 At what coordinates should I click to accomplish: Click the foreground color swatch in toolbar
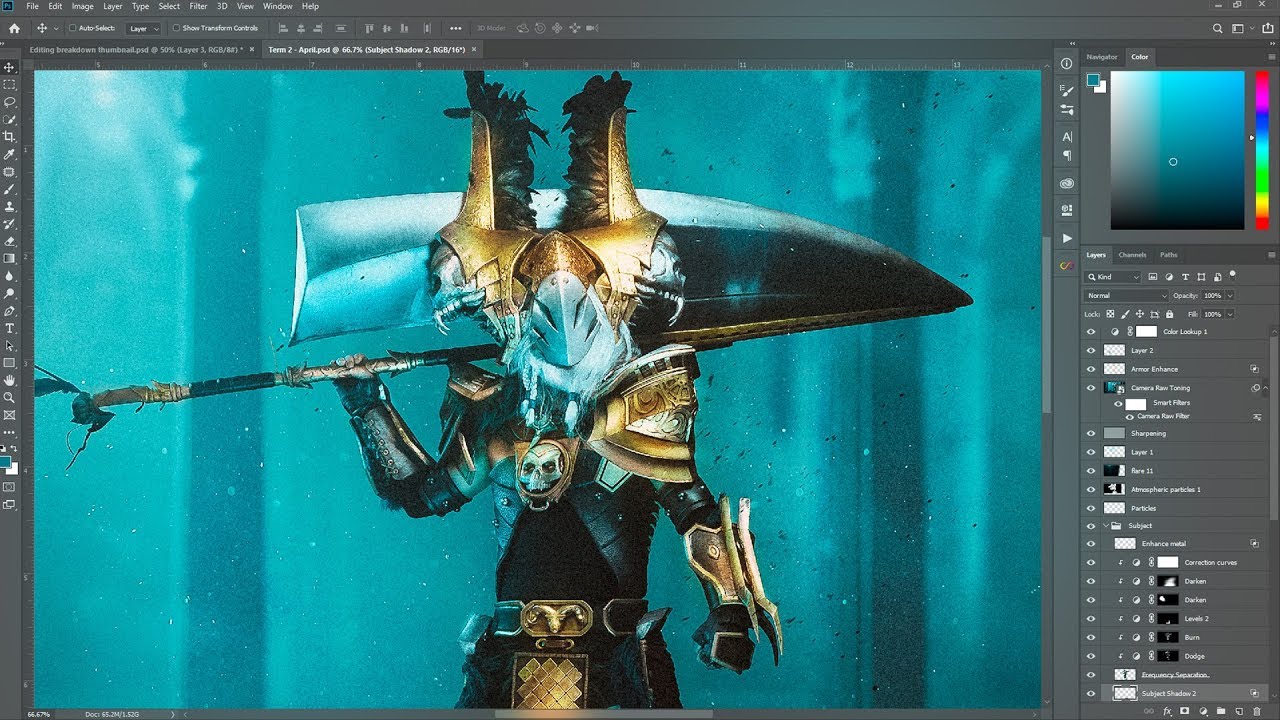click(x=6, y=462)
